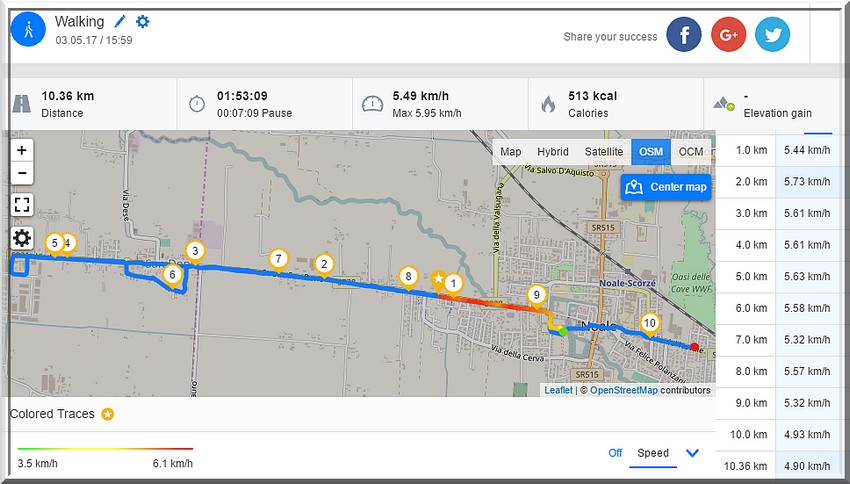The width and height of the screenshot is (850, 484).
Task: Switch map layer to Satellite
Action: (603, 152)
